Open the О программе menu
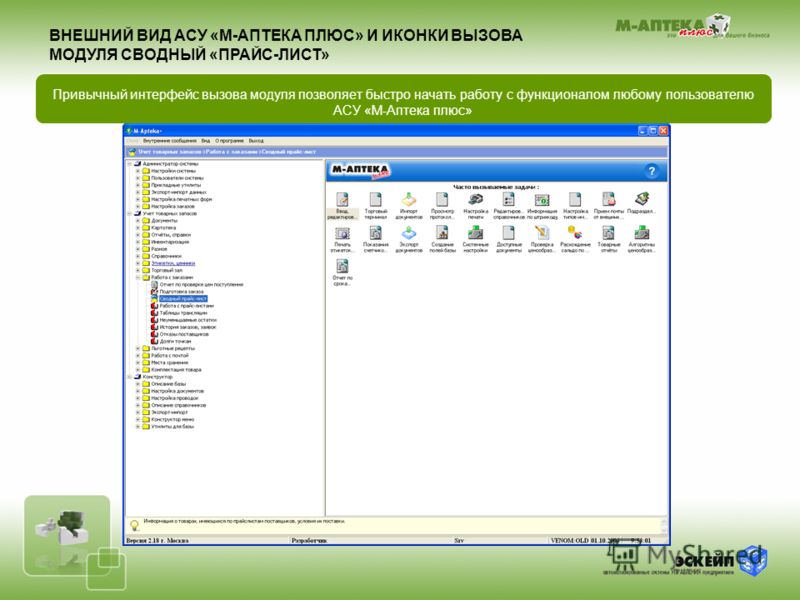 coord(229,141)
